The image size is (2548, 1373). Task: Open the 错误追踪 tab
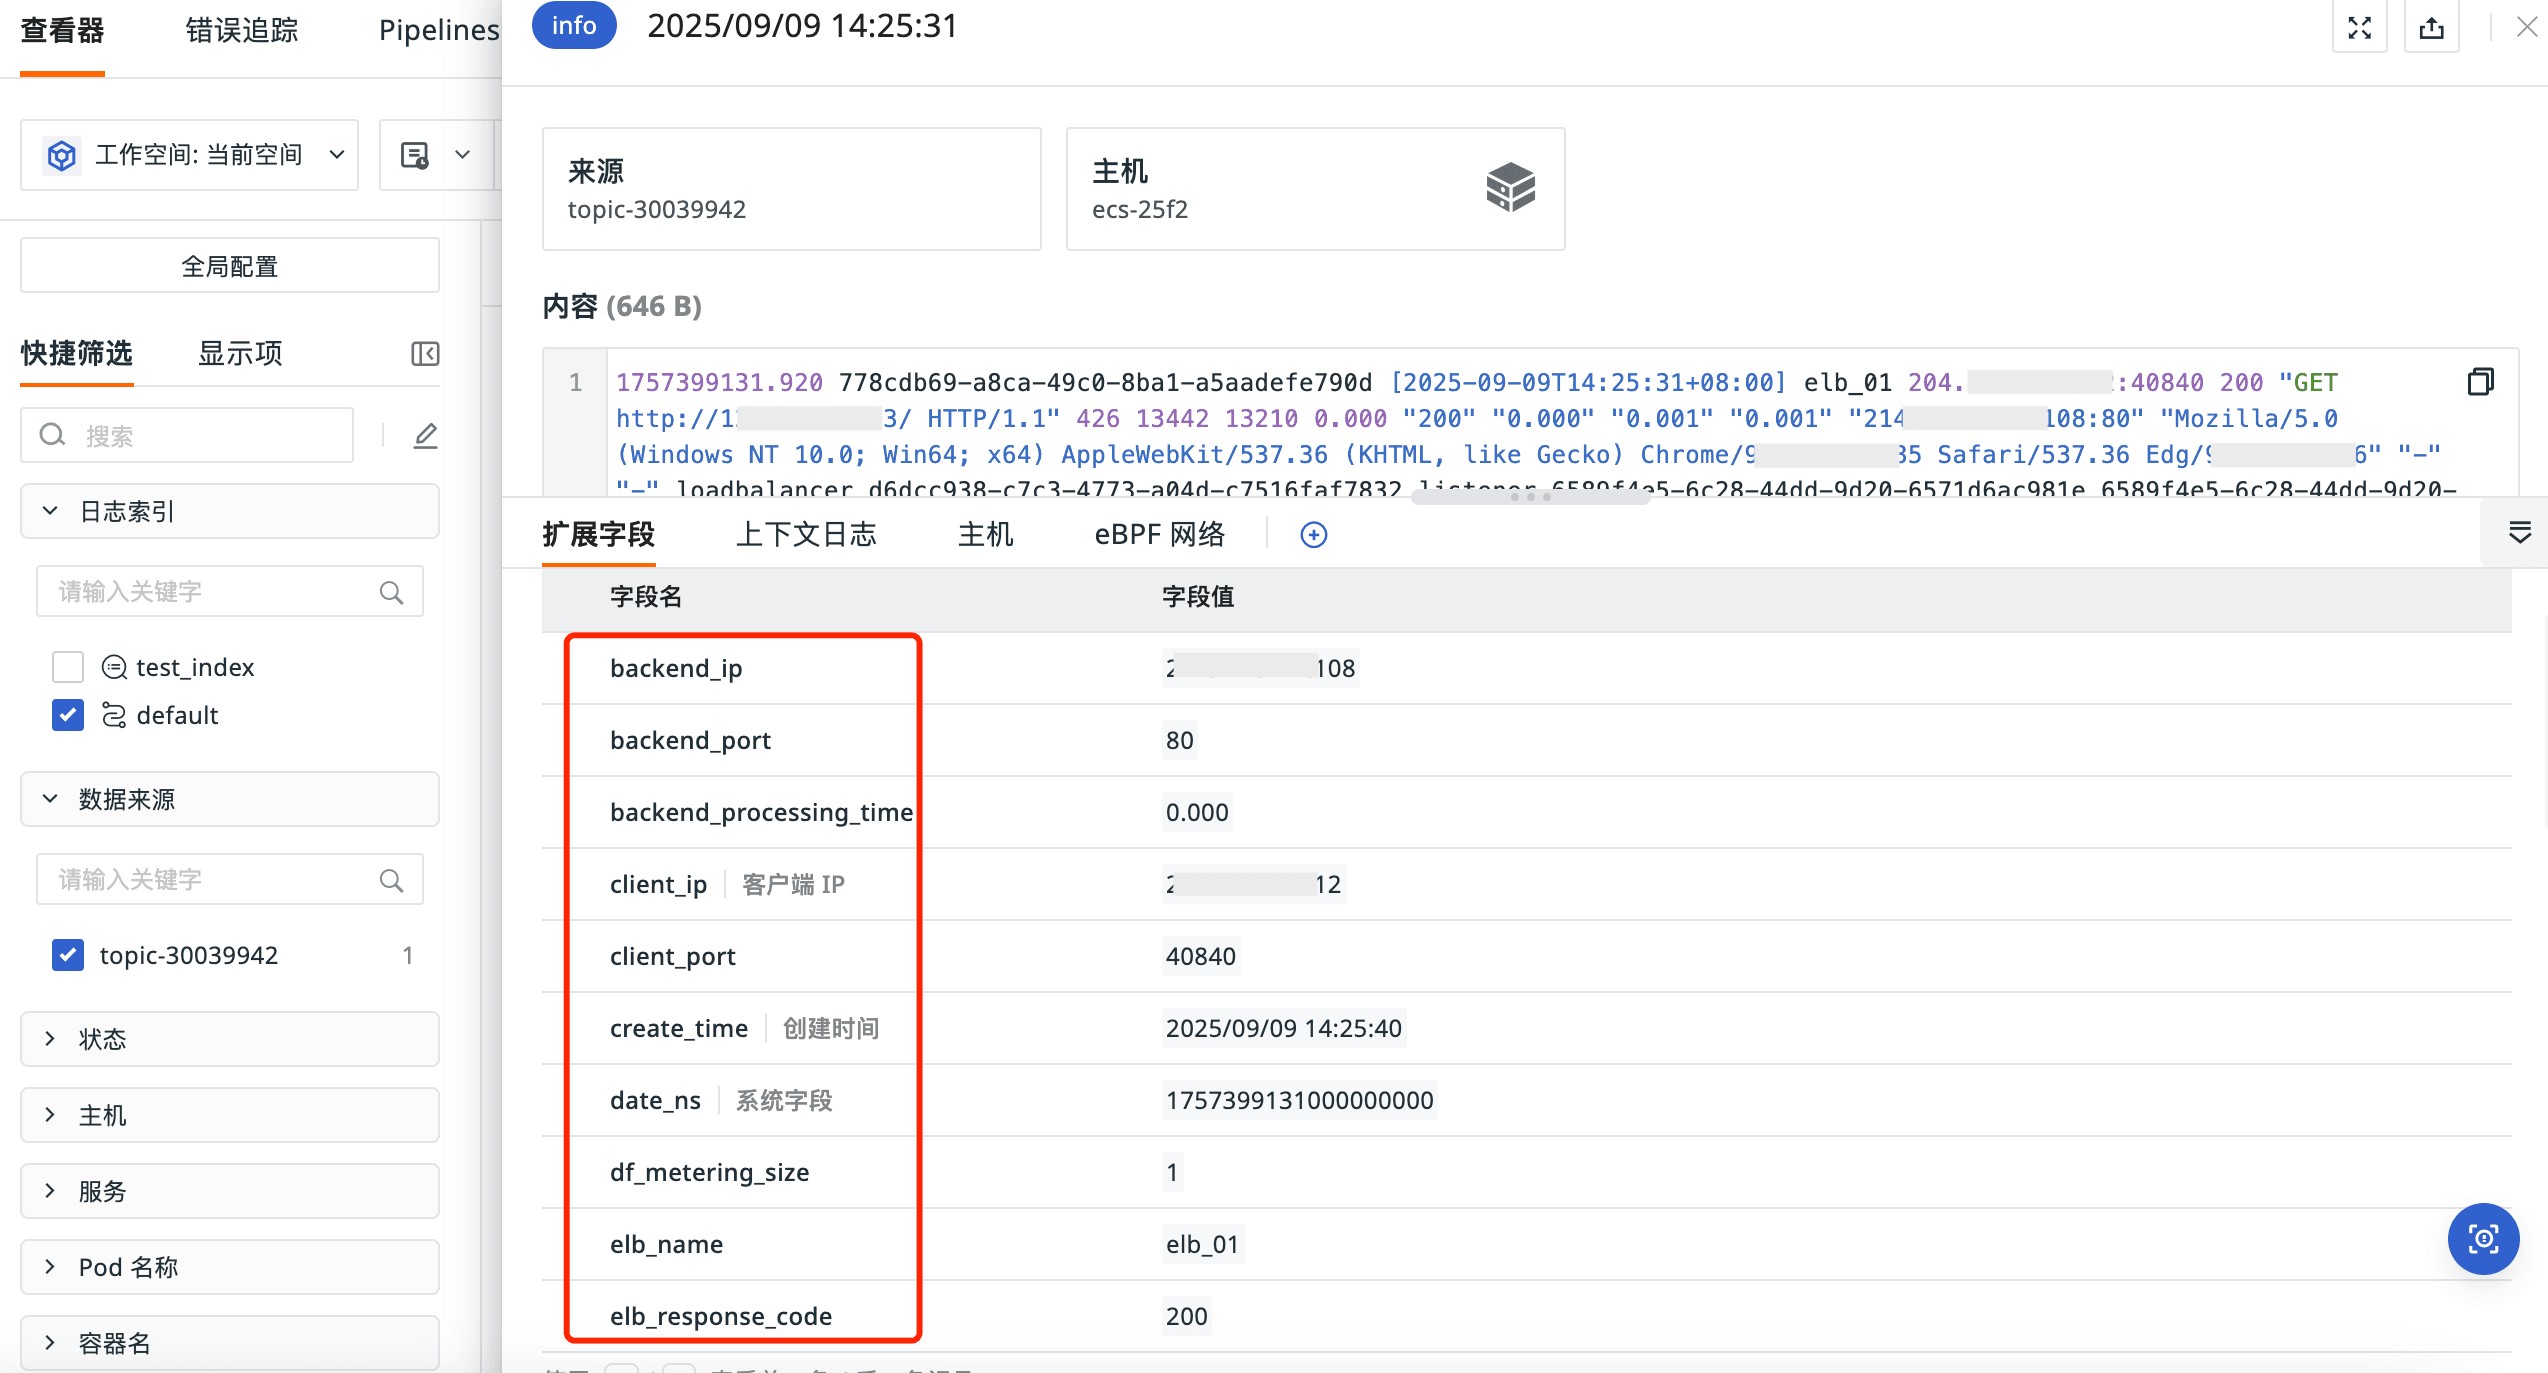click(x=242, y=31)
